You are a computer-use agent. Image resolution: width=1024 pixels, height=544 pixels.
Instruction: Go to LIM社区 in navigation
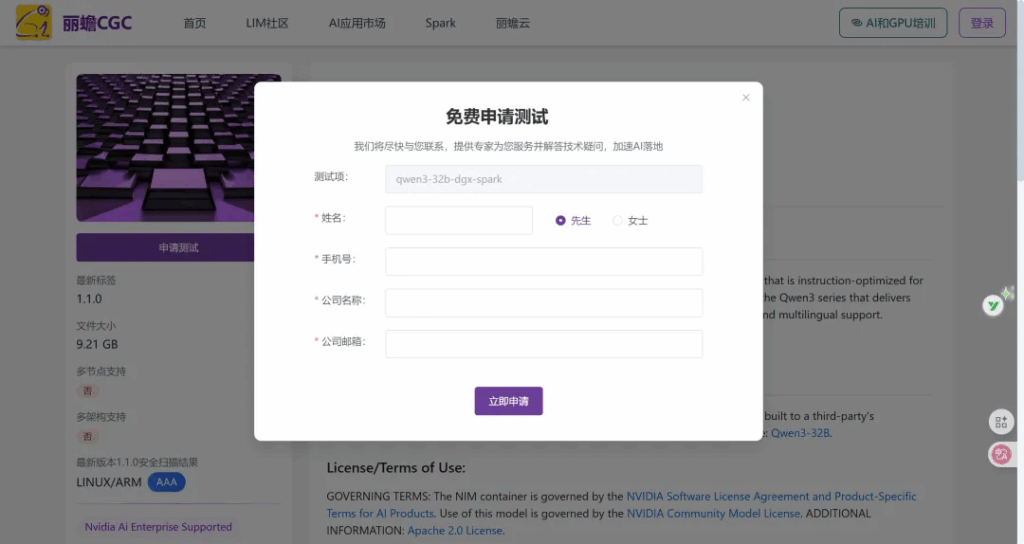tap(267, 23)
